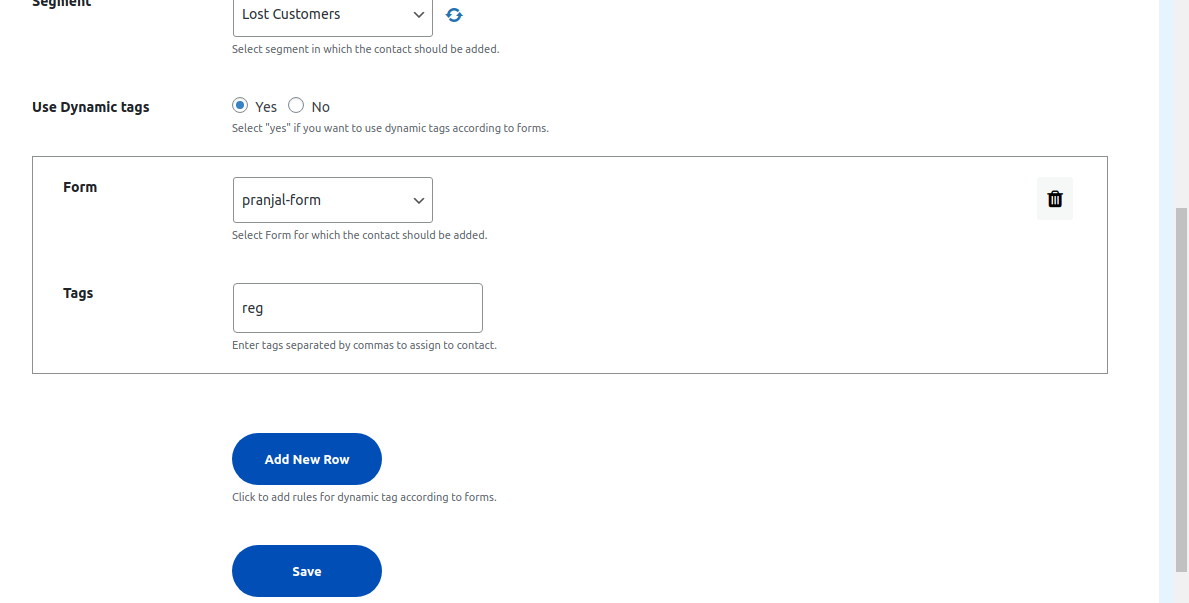This screenshot has height=603, width=1189.
Task: Refresh the segment list icon
Action: click(x=453, y=14)
